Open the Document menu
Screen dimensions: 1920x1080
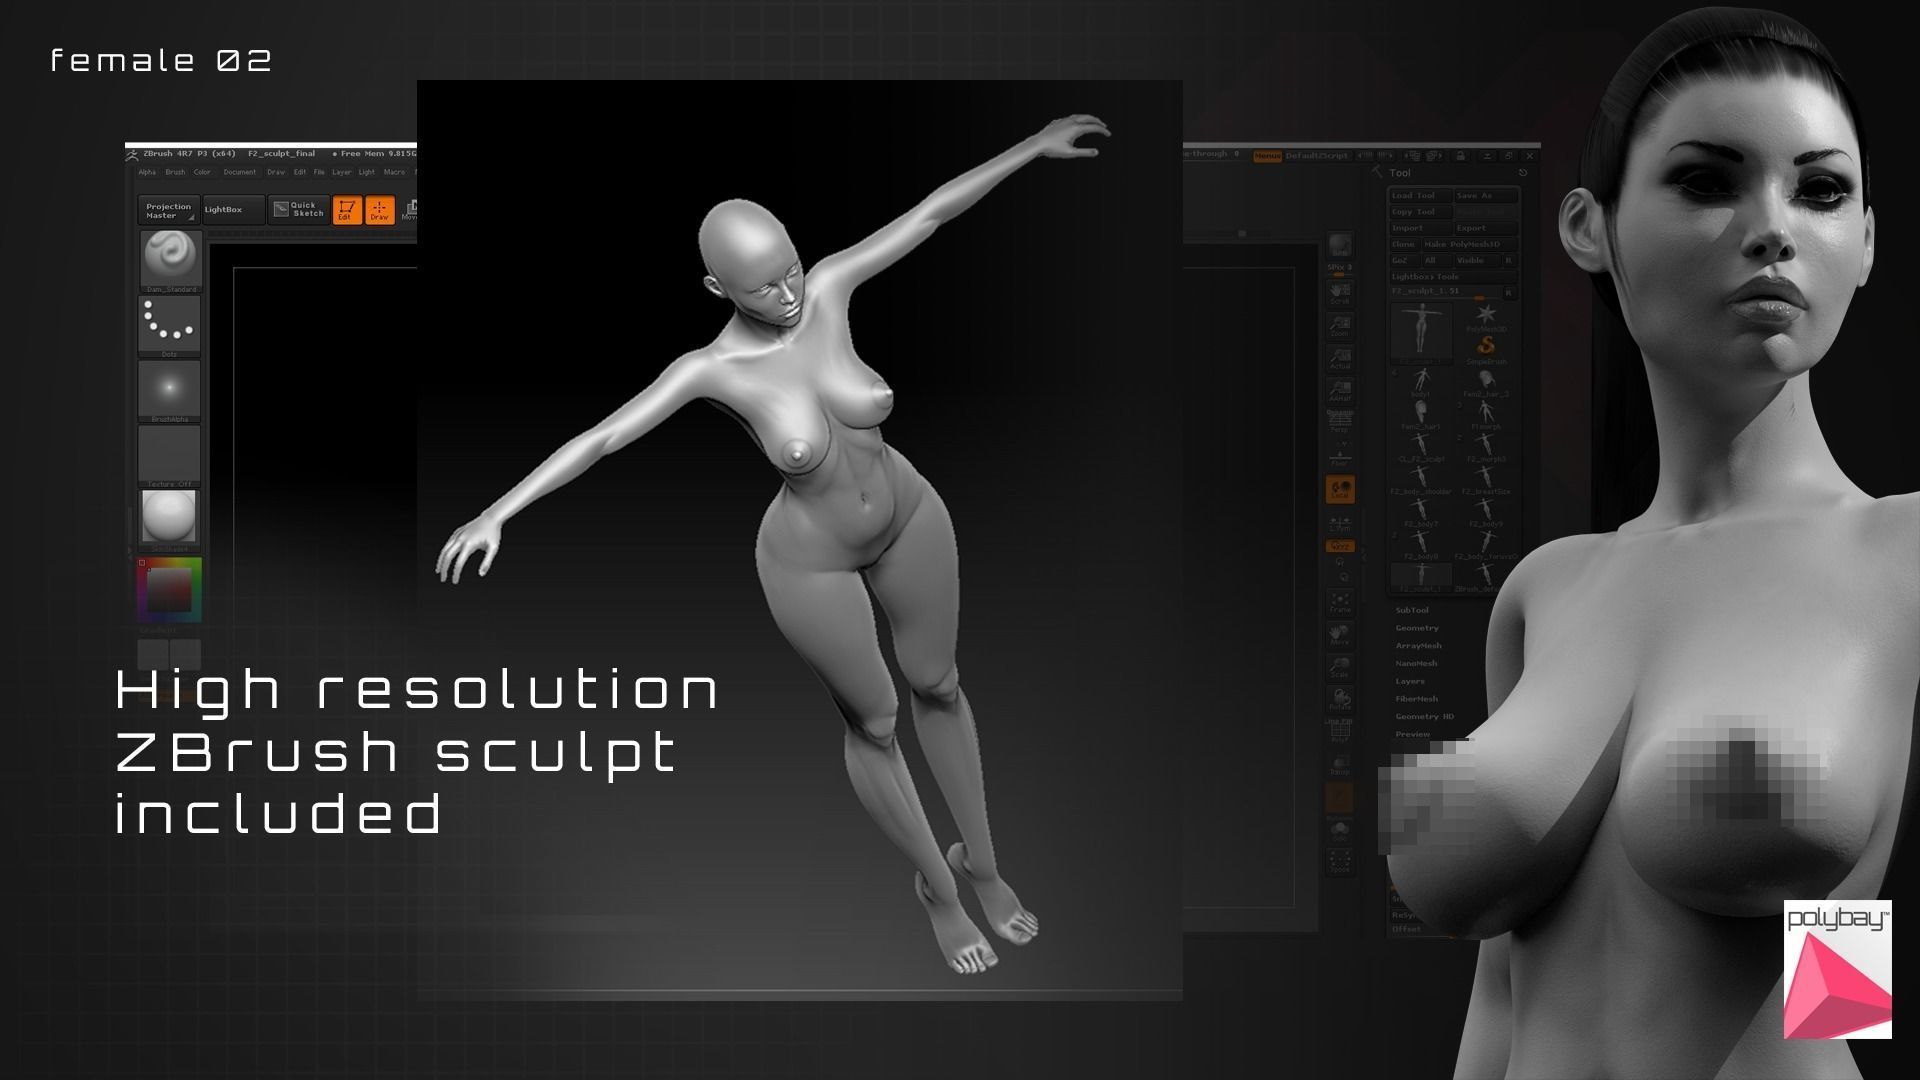click(240, 172)
